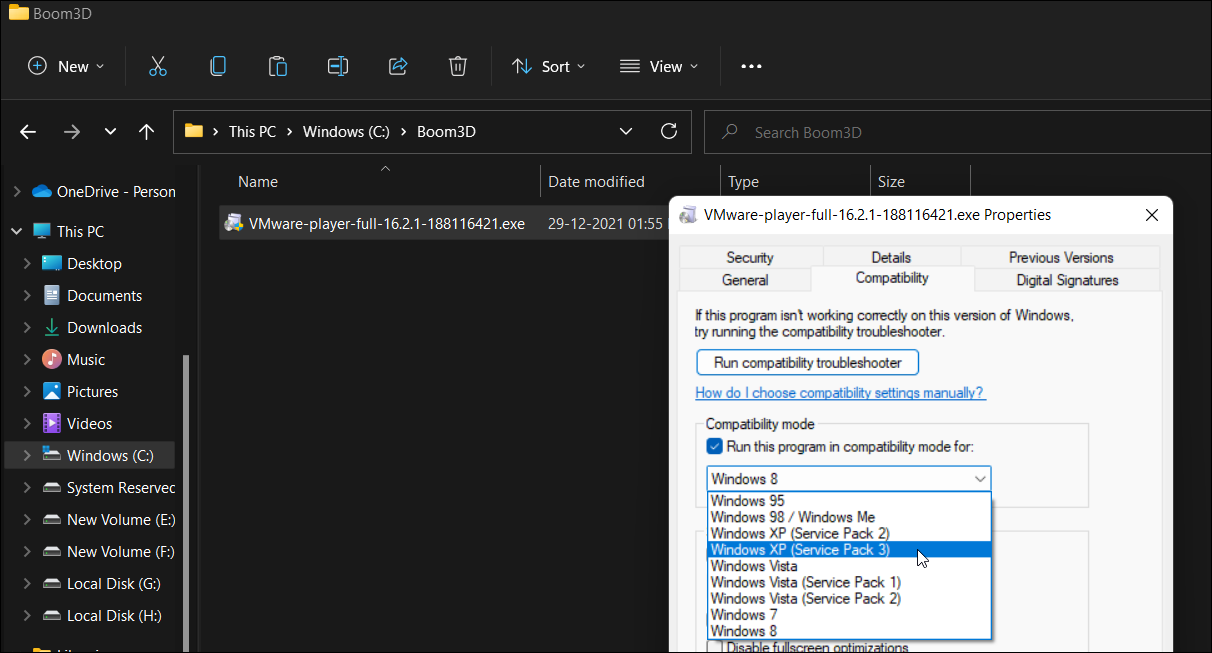
Task: Click the Share icon in toolbar
Action: (x=398, y=66)
